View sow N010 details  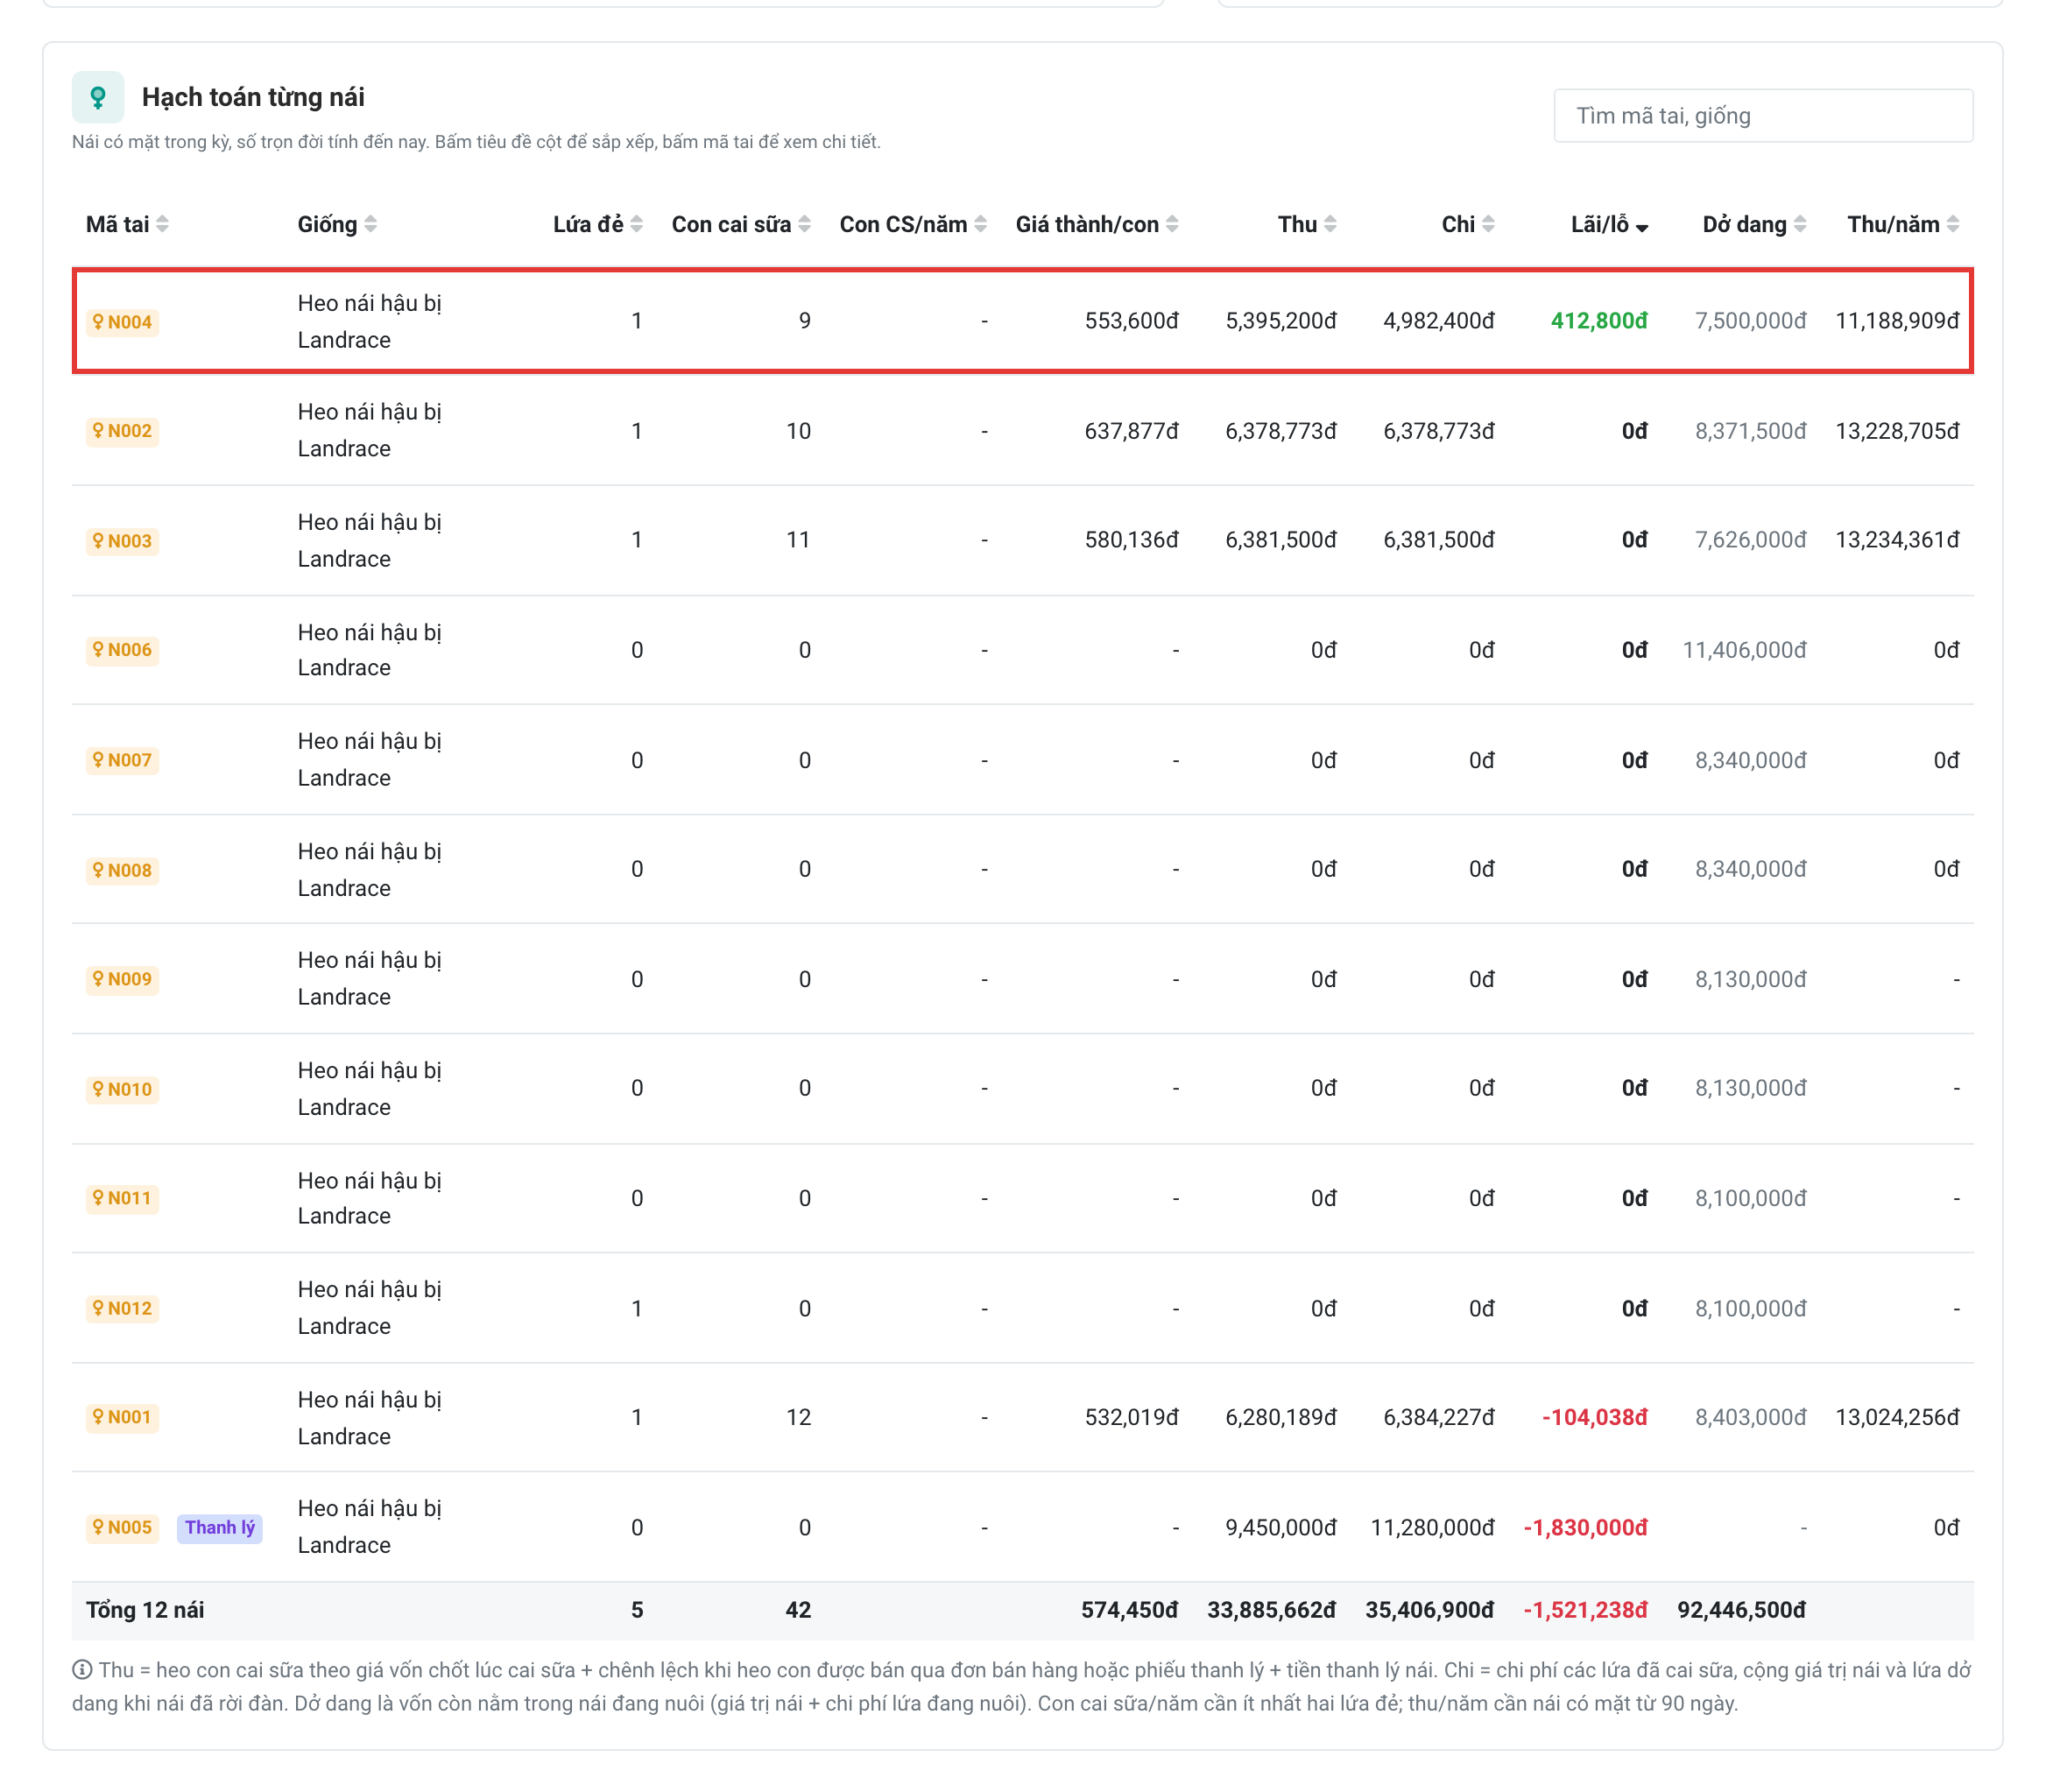(x=122, y=1089)
